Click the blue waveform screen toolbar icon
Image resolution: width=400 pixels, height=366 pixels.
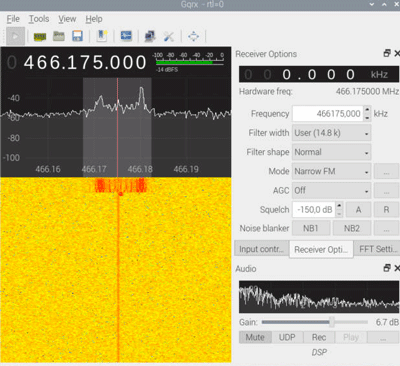pos(126,36)
